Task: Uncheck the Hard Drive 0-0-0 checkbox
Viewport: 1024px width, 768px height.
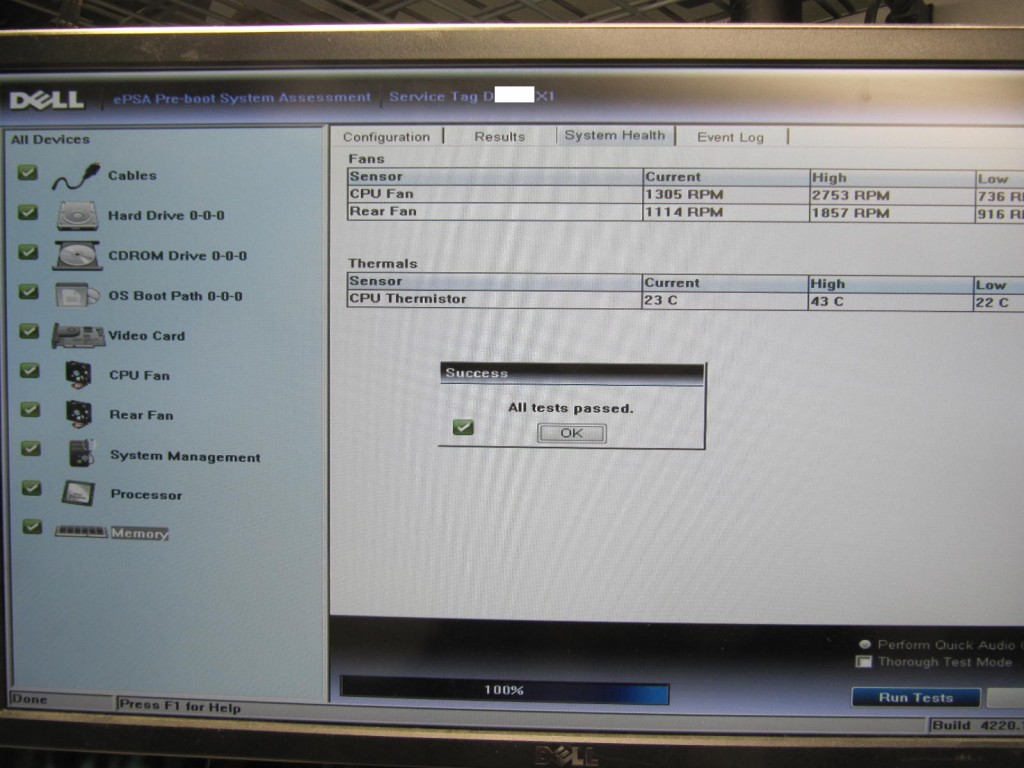Action: tap(27, 212)
